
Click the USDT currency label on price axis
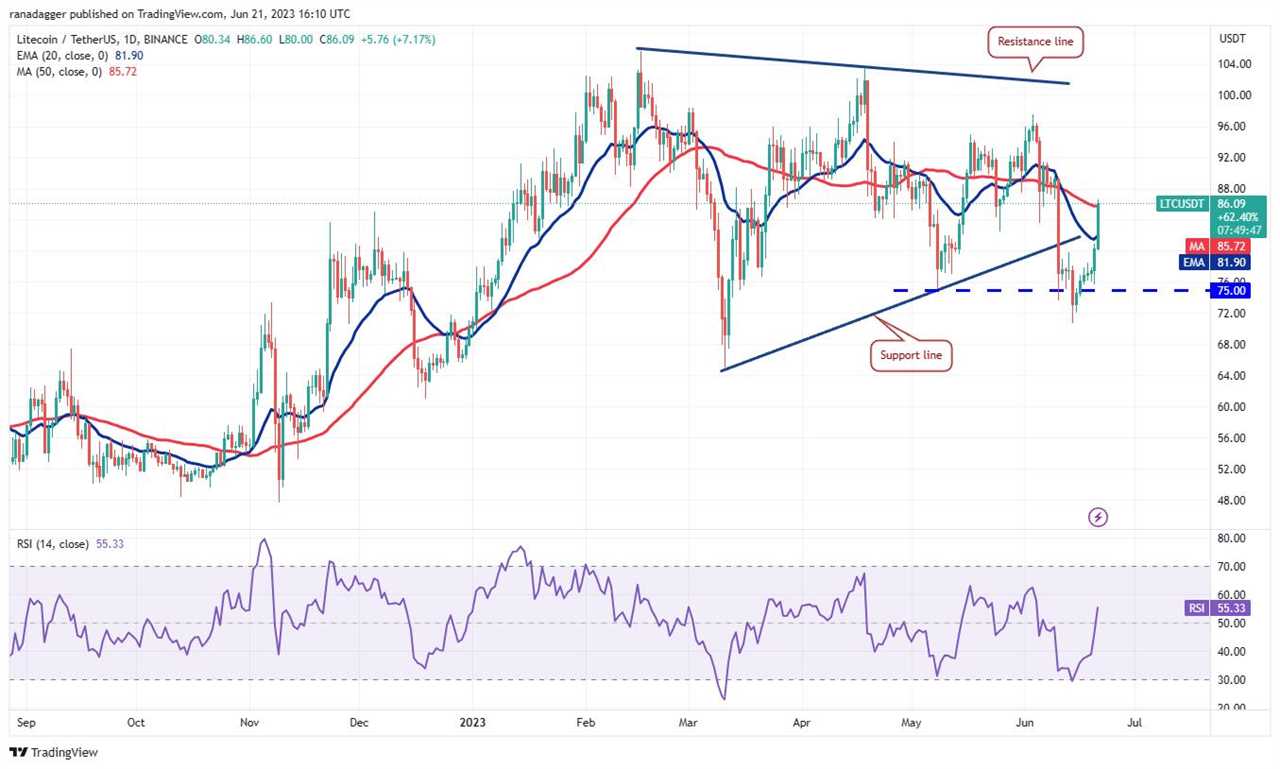1230,39
